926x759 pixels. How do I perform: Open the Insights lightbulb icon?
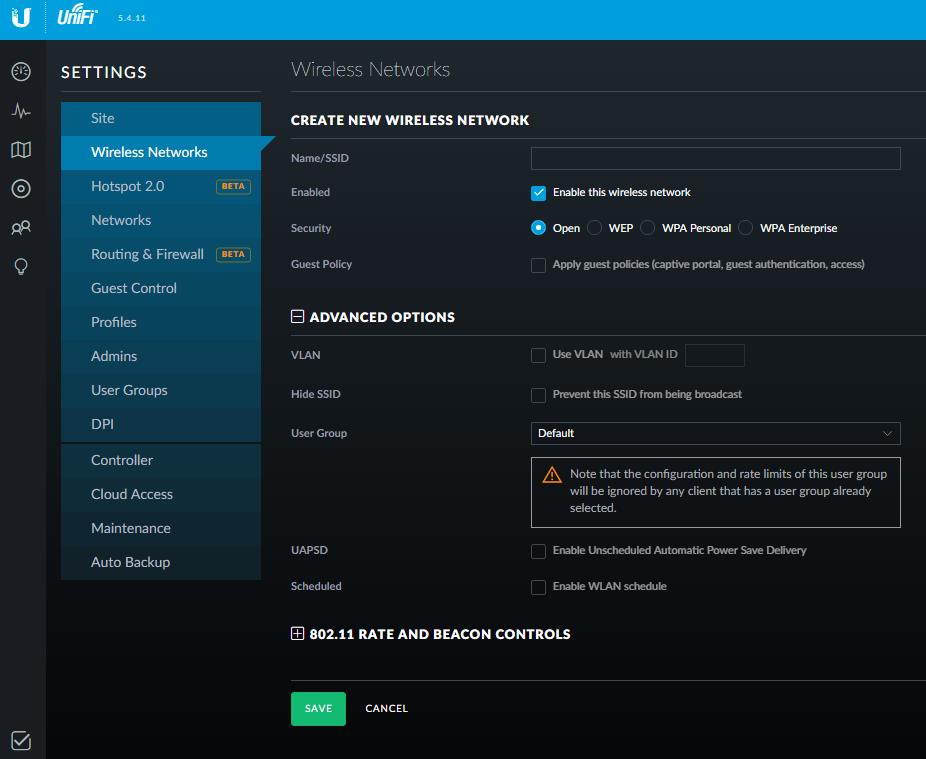[21, 266]
